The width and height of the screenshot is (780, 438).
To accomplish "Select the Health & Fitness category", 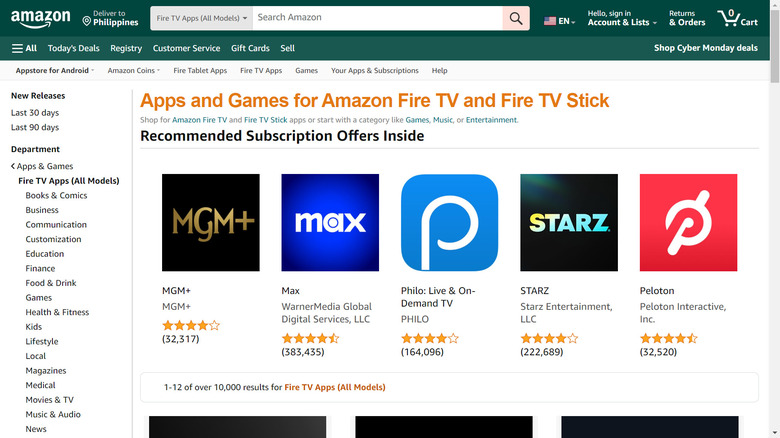I will (57, 312).
